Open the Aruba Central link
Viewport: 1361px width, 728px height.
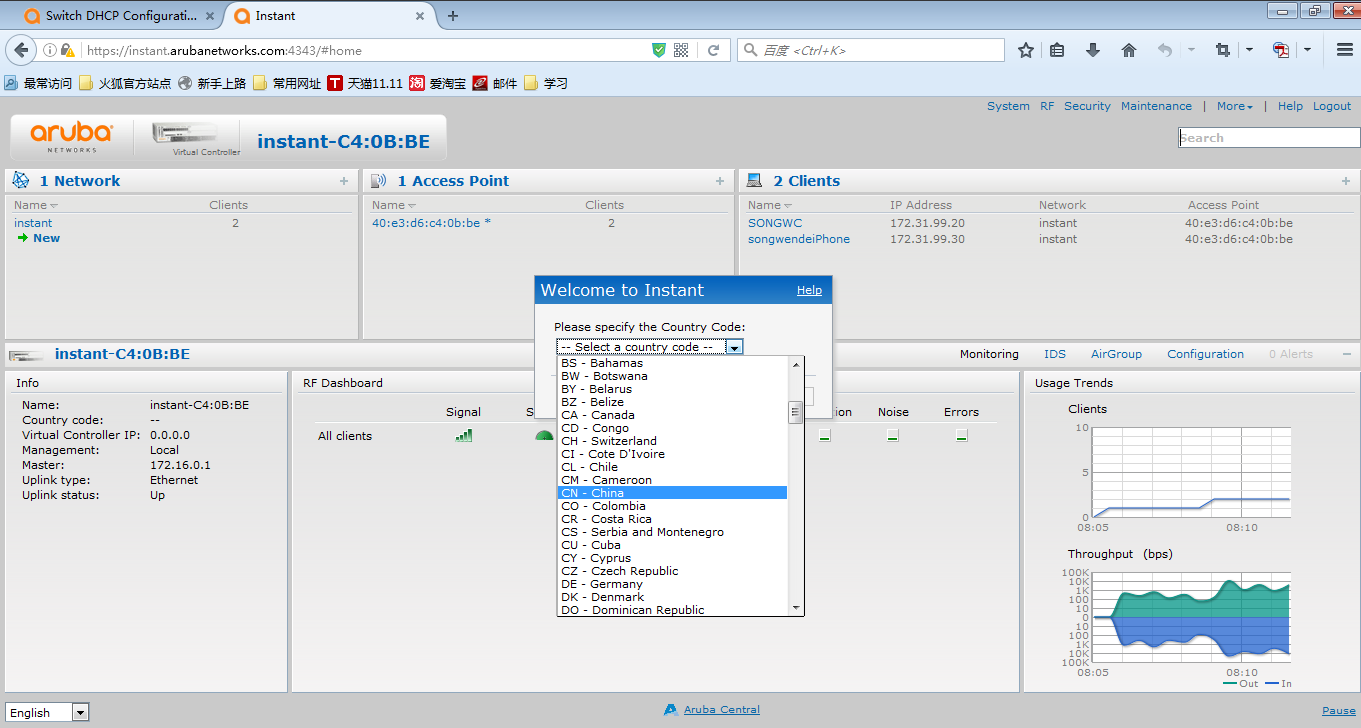pos(722,710)
